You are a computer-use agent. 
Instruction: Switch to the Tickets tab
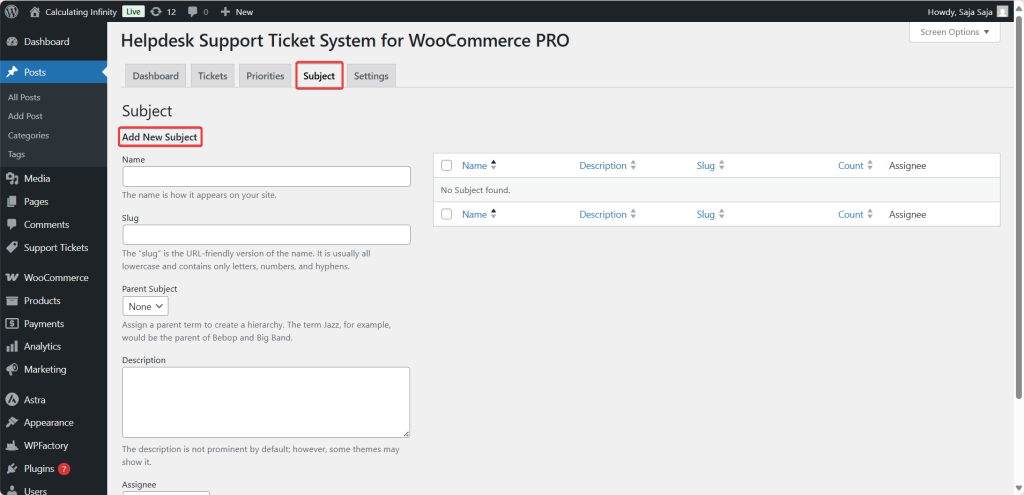tap(212, 76)
